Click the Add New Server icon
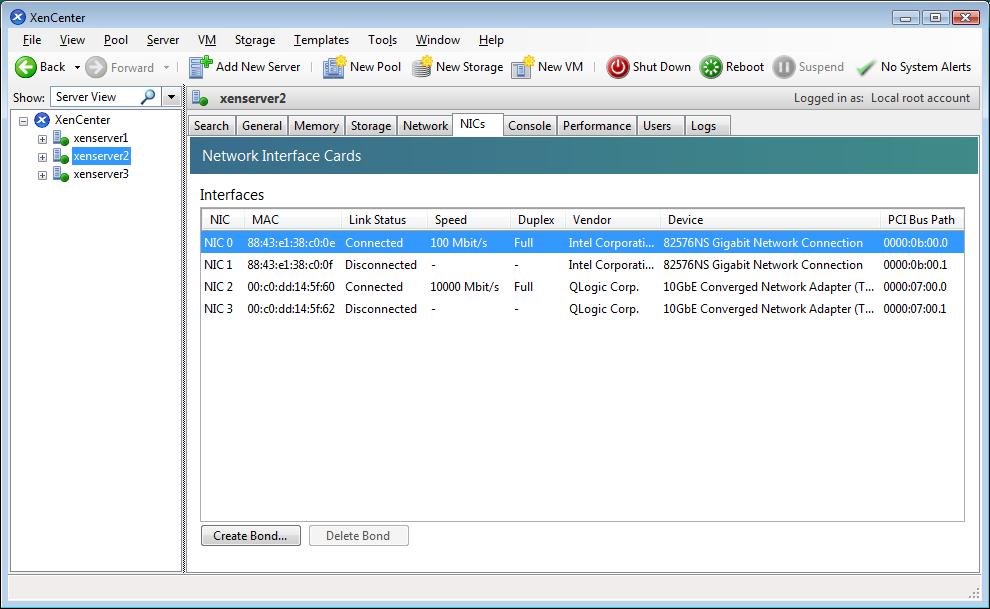 201,67
